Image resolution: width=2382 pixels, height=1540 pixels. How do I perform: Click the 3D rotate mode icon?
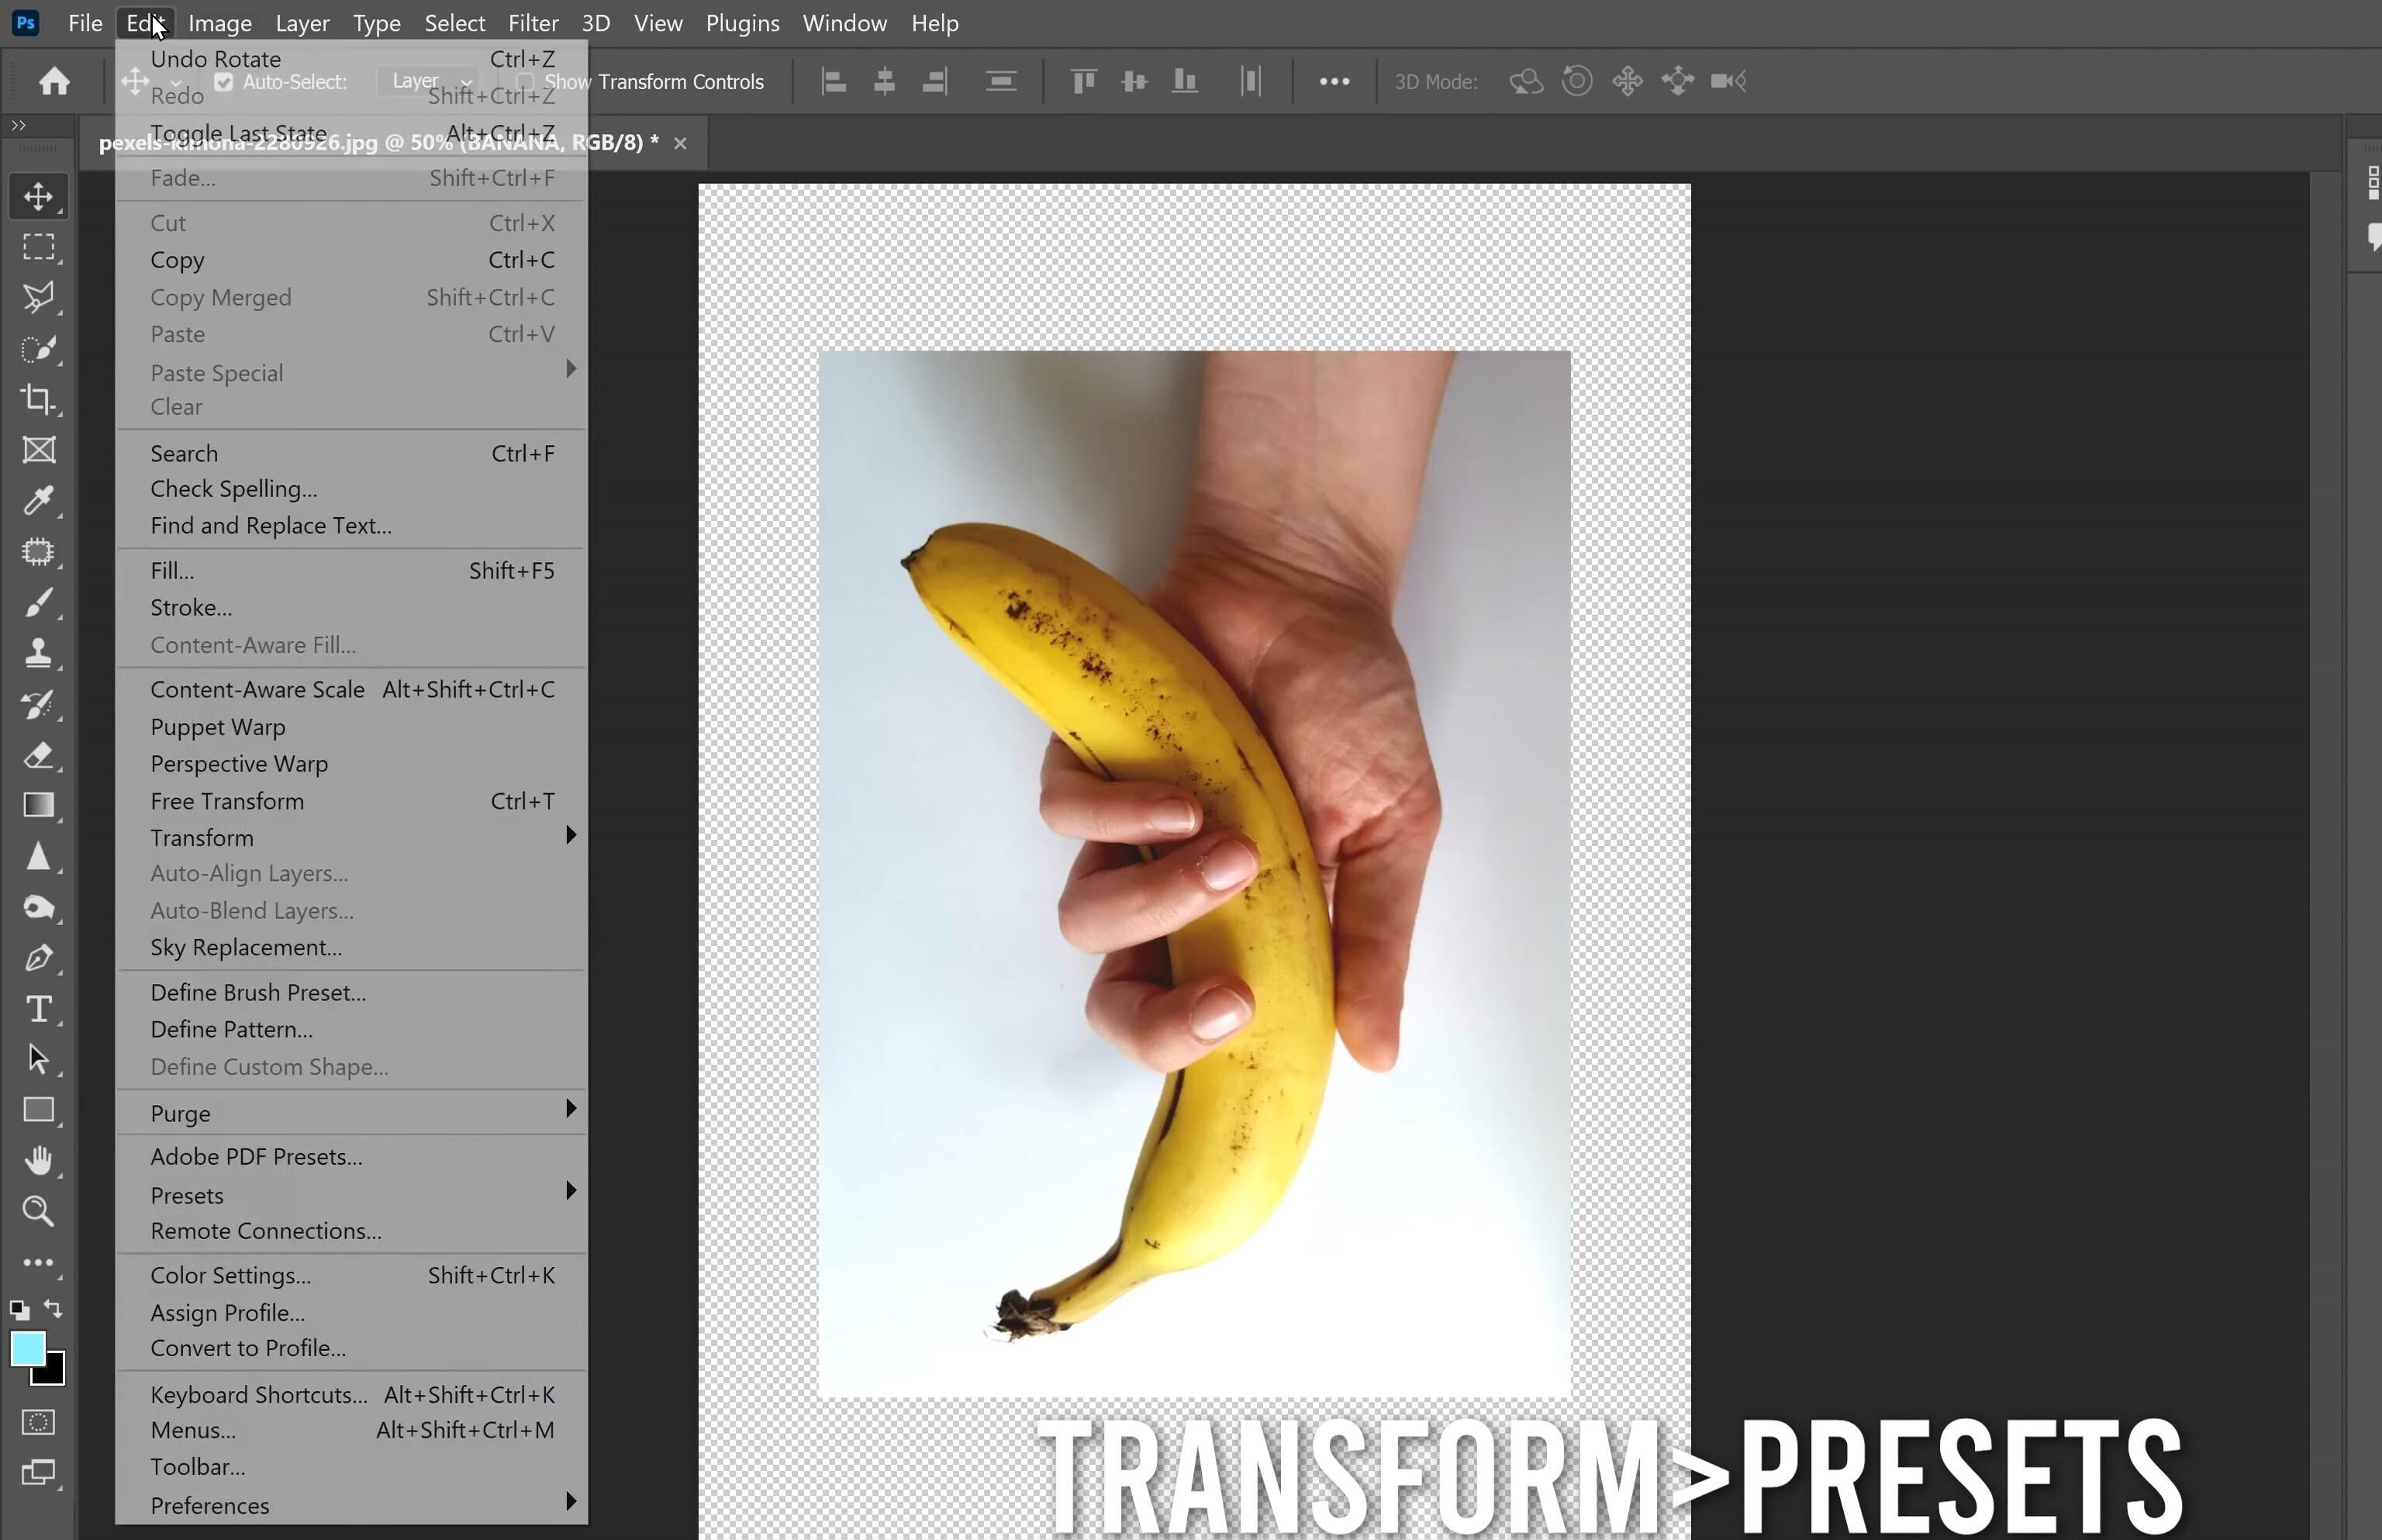[1526, 81]
